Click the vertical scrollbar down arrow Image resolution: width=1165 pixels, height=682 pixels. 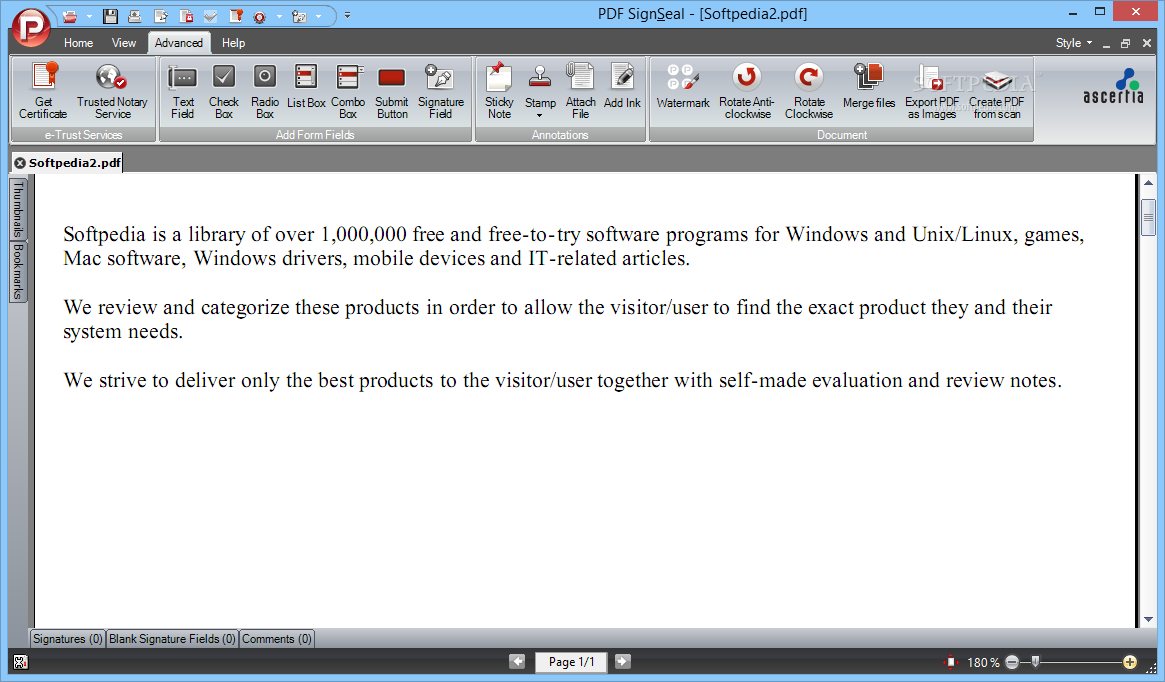(1148, 619)
